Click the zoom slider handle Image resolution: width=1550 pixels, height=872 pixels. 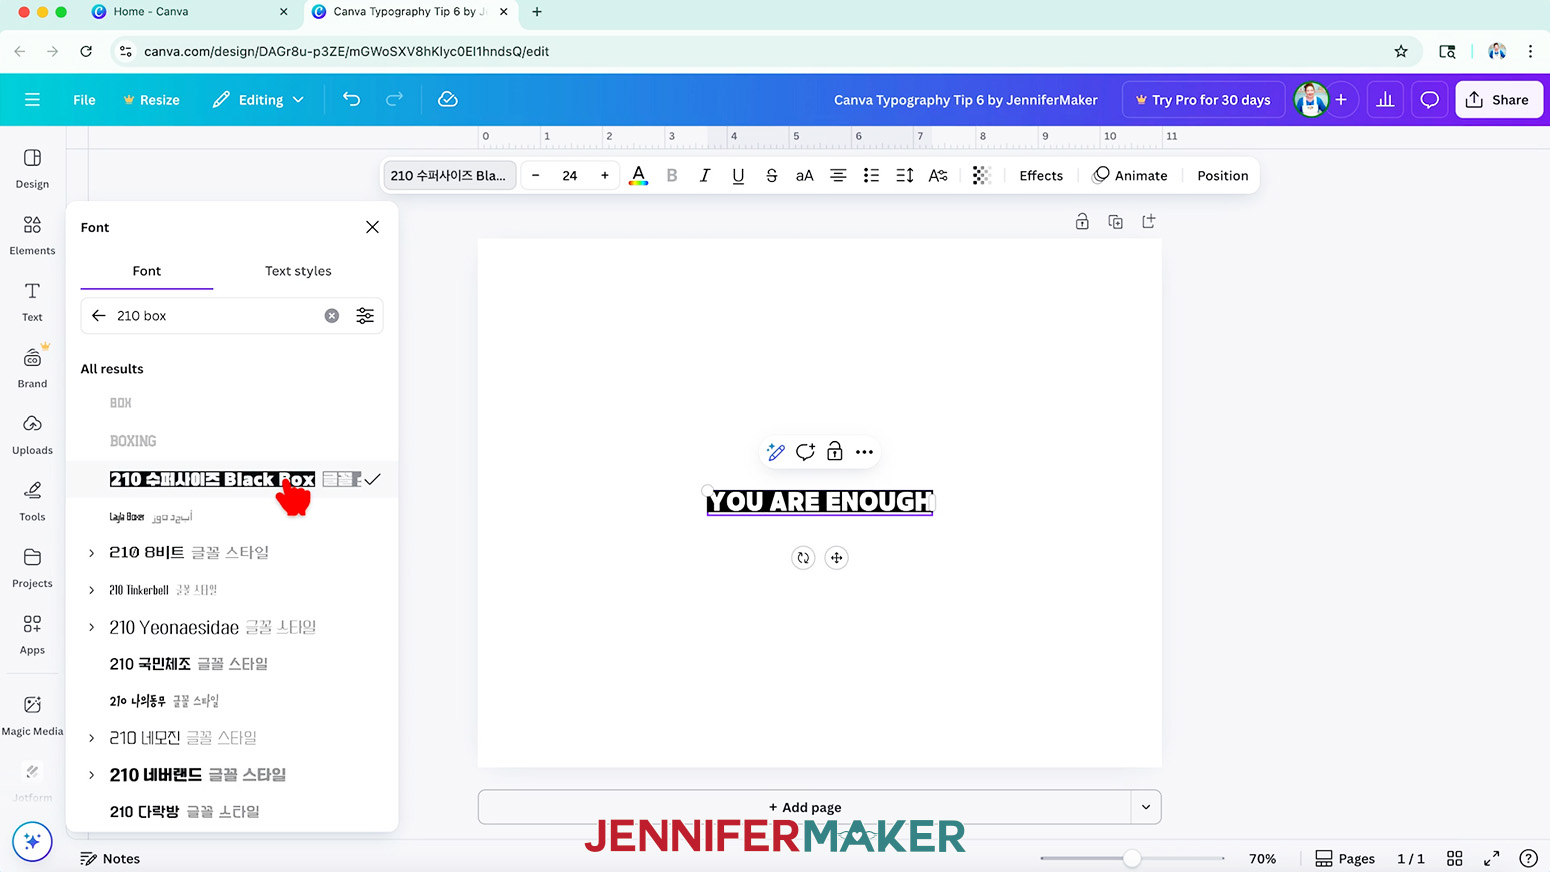click(x=1131, y=858)
